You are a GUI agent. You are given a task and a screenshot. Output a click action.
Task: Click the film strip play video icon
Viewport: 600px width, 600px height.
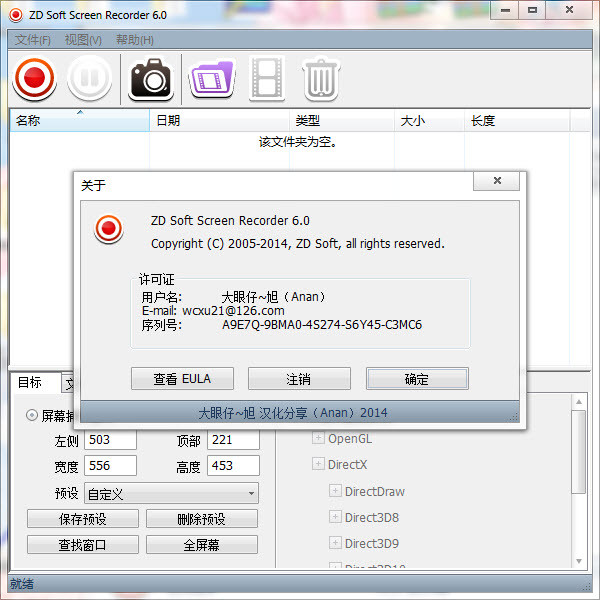tap(267, 78)
